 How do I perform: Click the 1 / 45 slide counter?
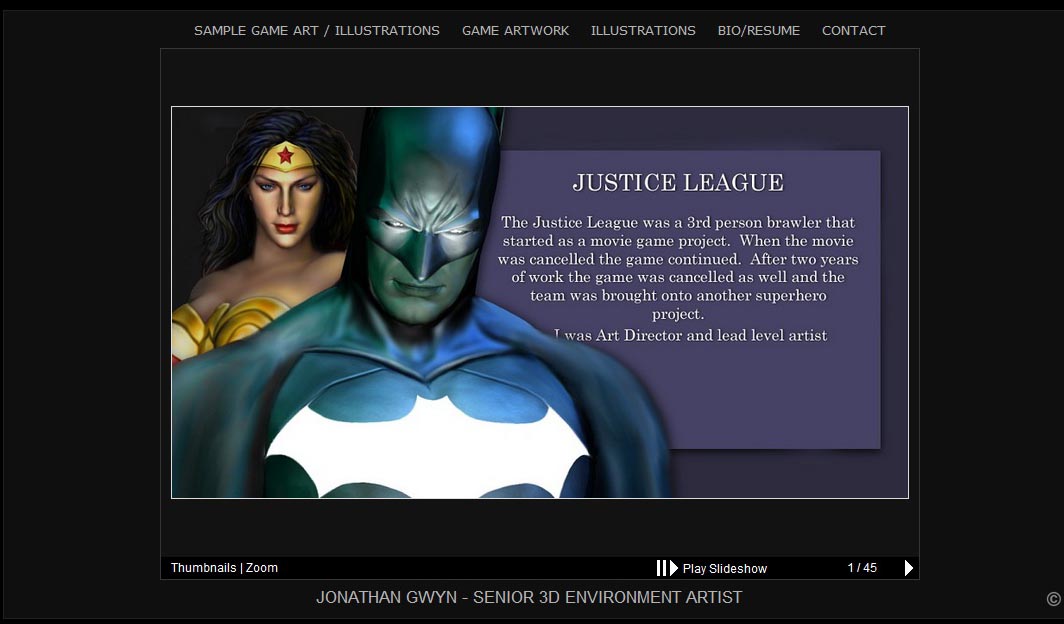862,568
